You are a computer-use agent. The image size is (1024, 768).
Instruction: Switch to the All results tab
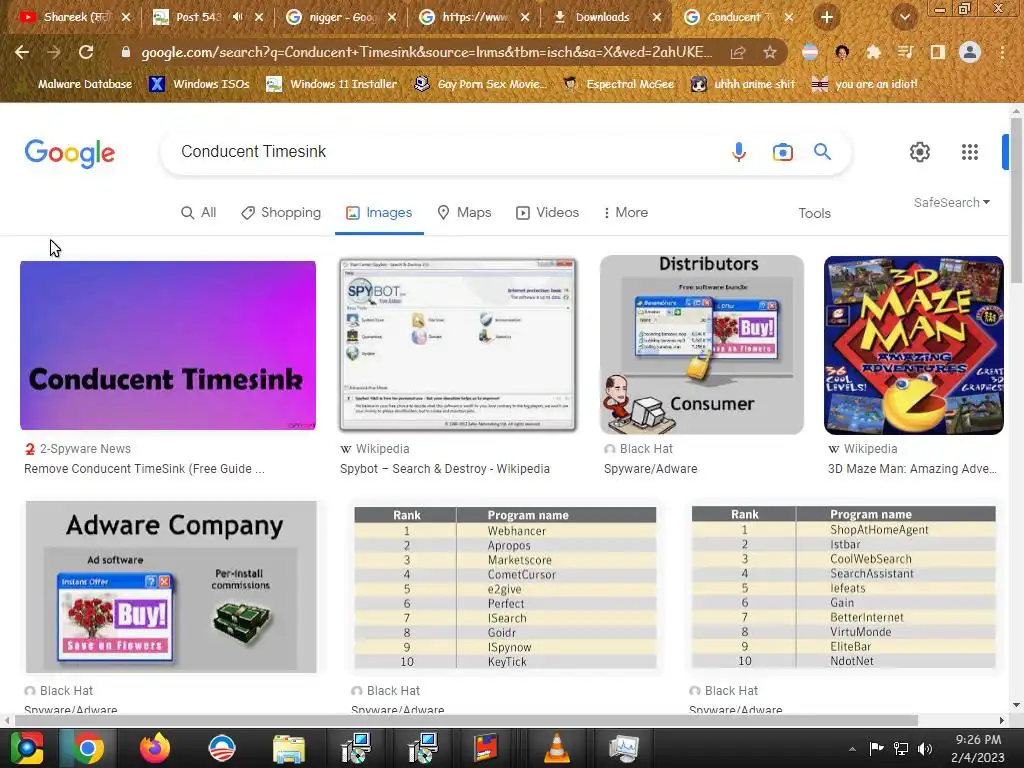click(199, 212)
